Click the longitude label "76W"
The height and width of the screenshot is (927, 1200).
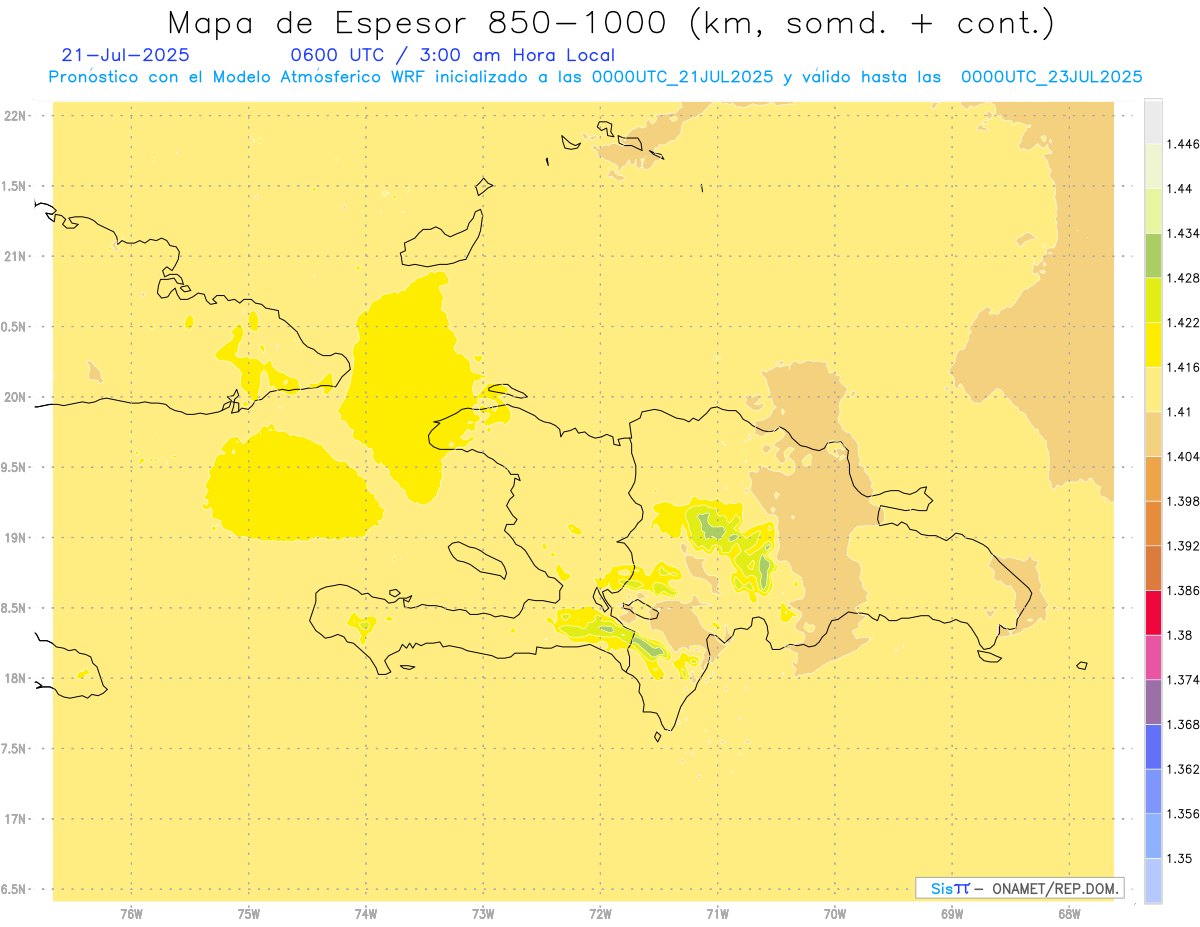click(131, 912)
